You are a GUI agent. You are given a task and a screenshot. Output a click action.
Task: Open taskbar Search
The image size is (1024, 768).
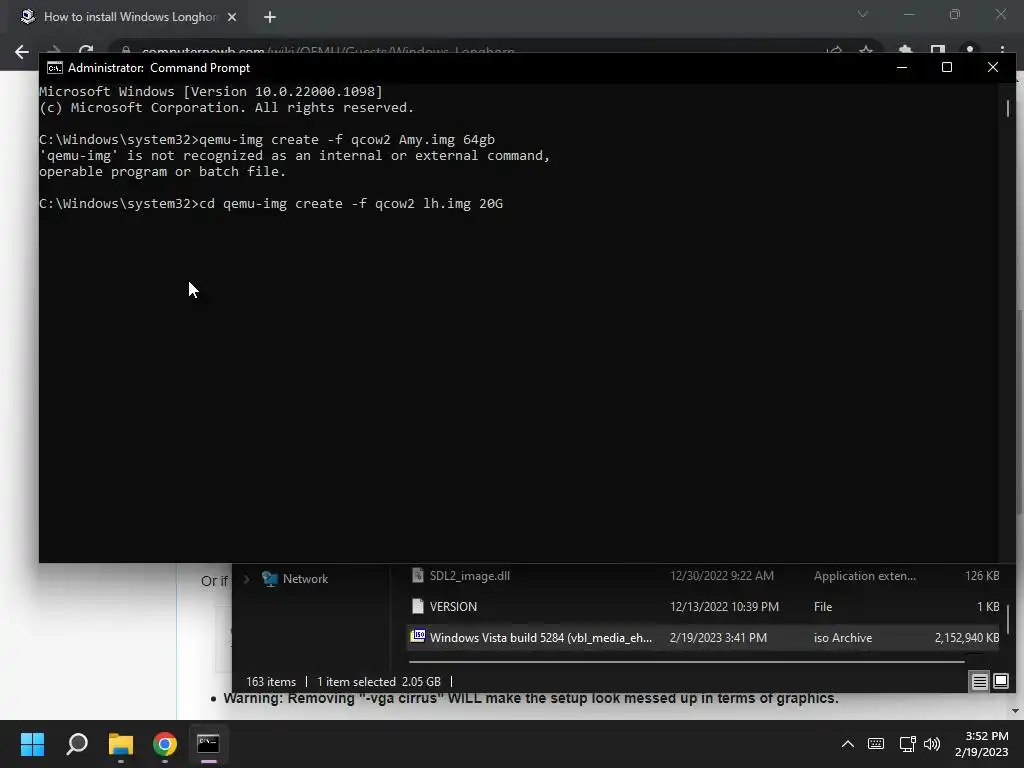tap(77, 744)
